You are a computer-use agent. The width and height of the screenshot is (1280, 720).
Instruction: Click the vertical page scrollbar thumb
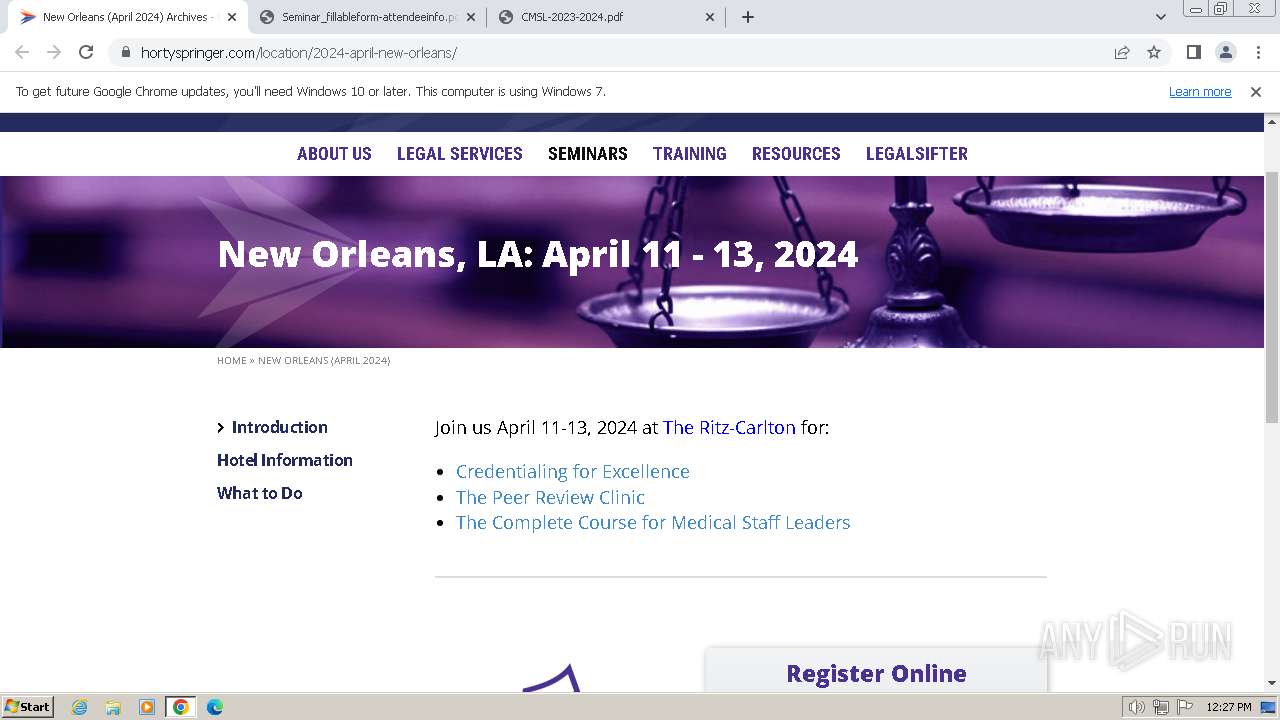pyautogui.click(x=1272, y=296)
